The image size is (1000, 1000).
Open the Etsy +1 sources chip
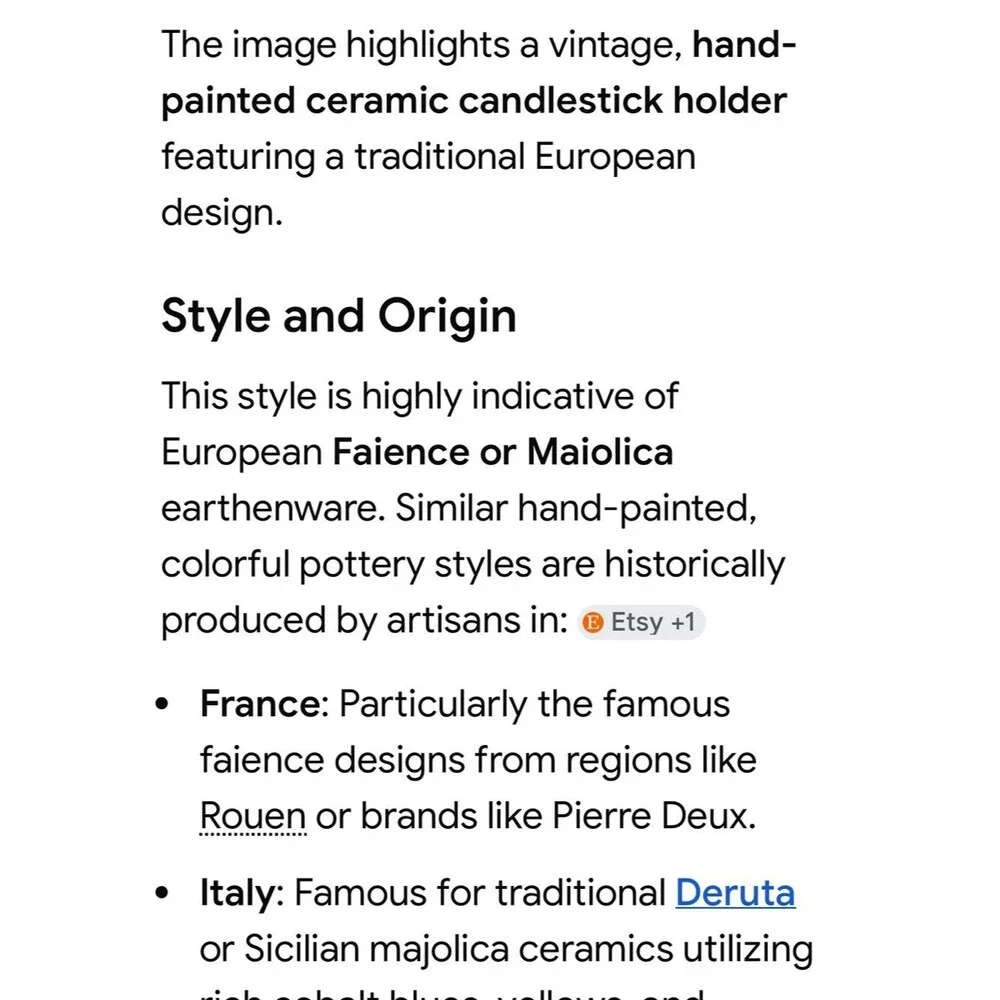click(x=641, y=622)
